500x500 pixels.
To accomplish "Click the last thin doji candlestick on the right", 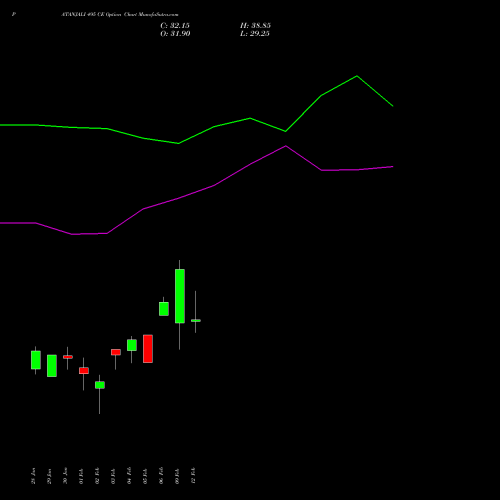I will 196,320.
